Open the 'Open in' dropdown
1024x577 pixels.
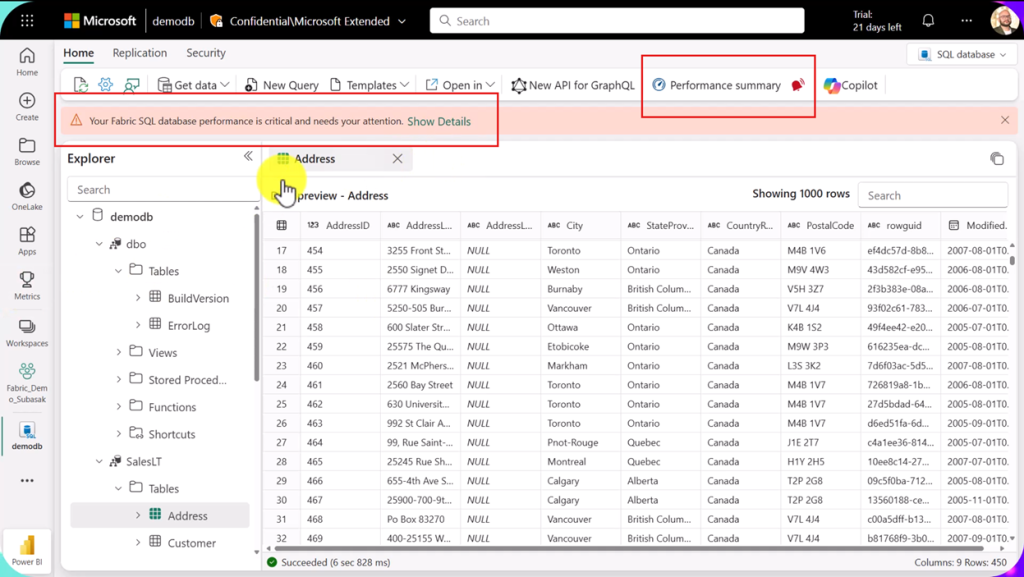[460, 85]
